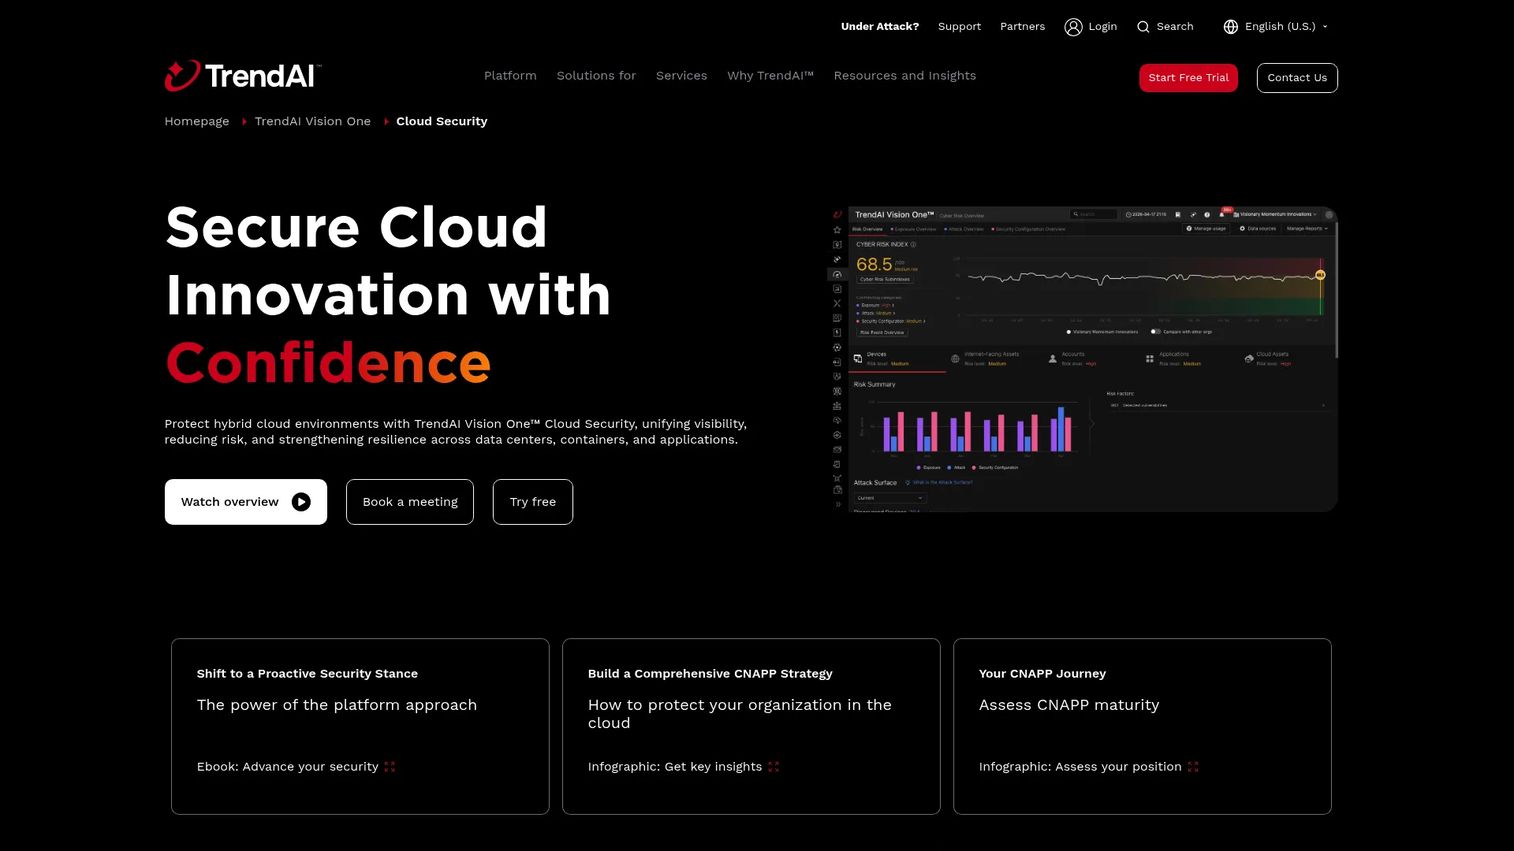Click the TrendAI logo
Image resolution: width=1514 pixels, height=851 pixels.
[x=243, y=76]
